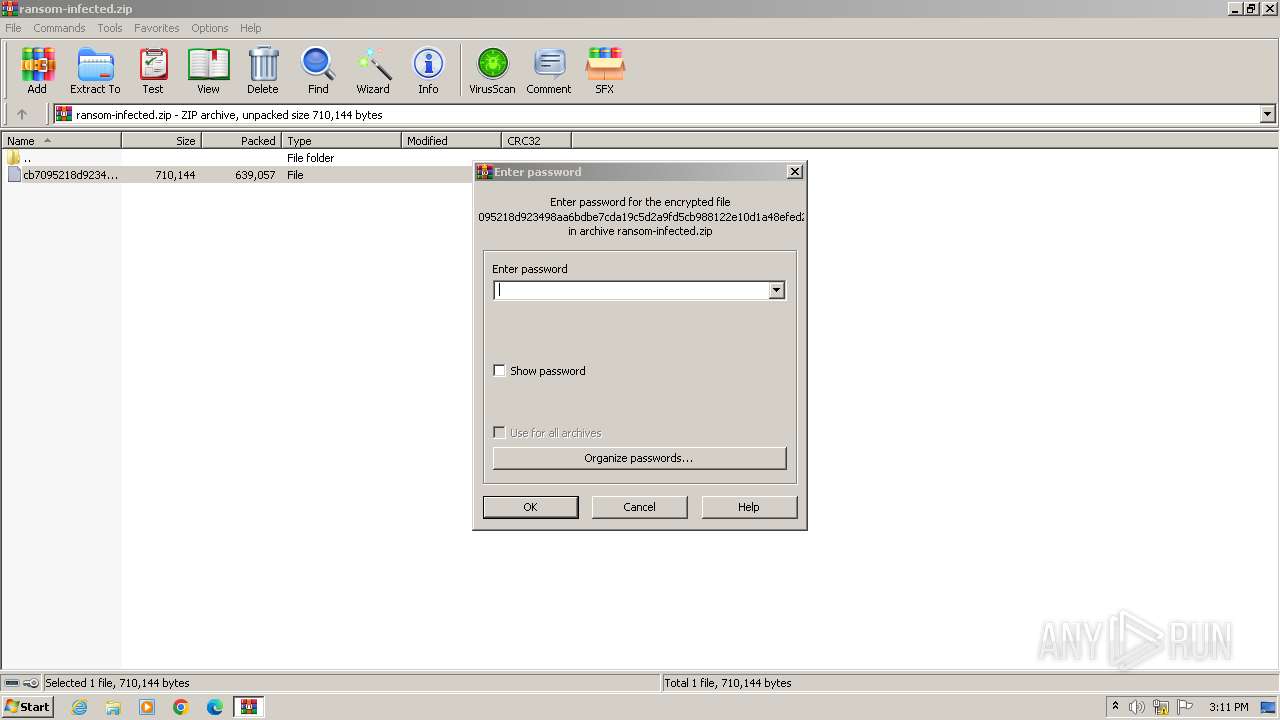
Task: Open the Options menu
Action: point(210,28)
